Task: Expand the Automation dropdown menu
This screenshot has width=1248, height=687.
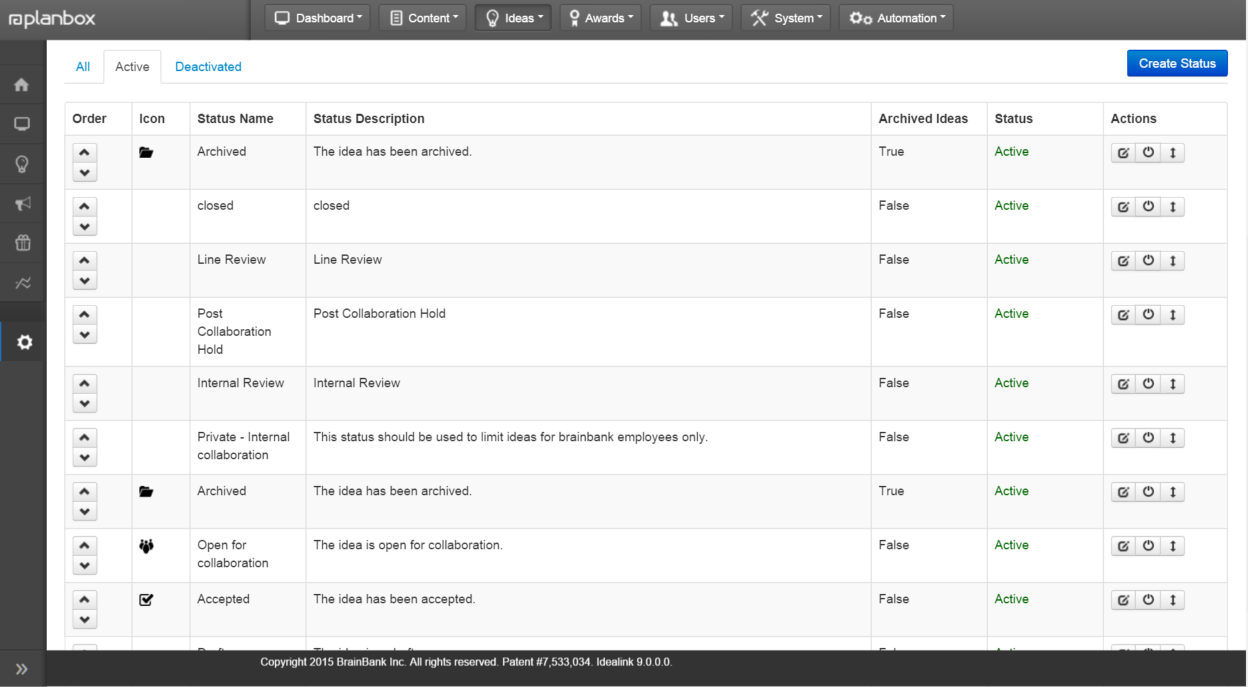Action: 896,17
